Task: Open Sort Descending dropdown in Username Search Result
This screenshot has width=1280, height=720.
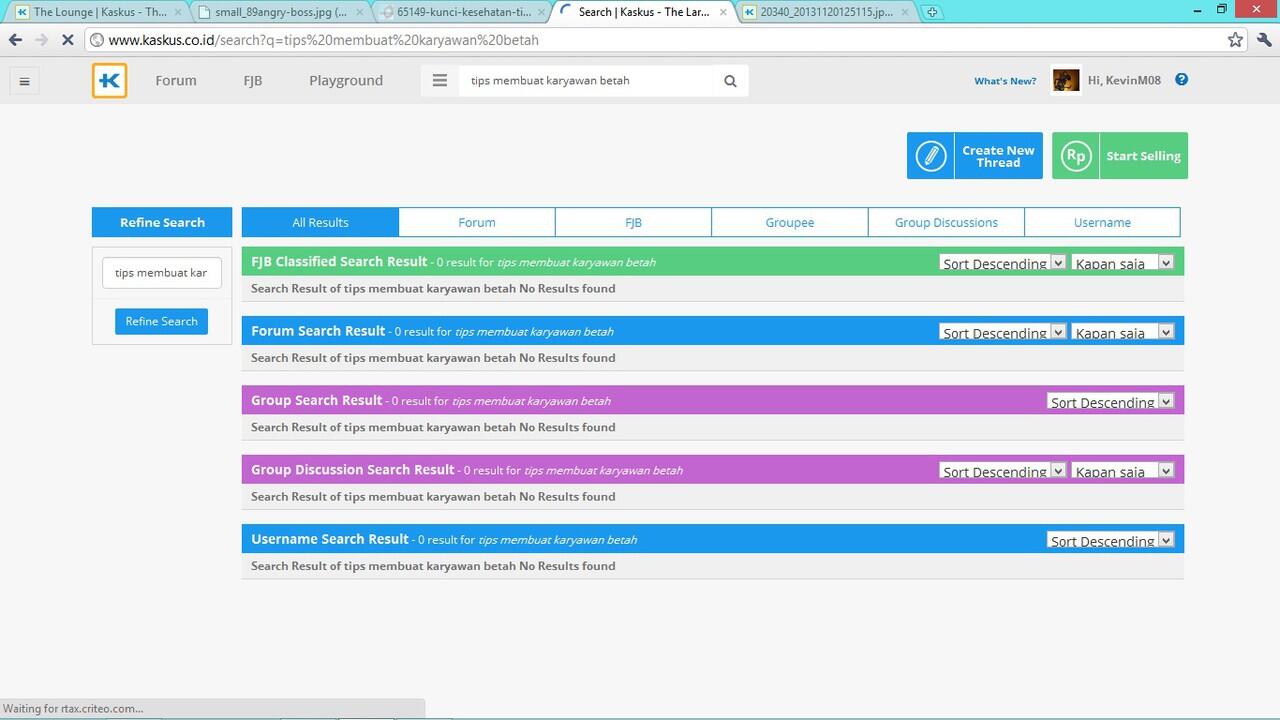Action: point(1110,540)
